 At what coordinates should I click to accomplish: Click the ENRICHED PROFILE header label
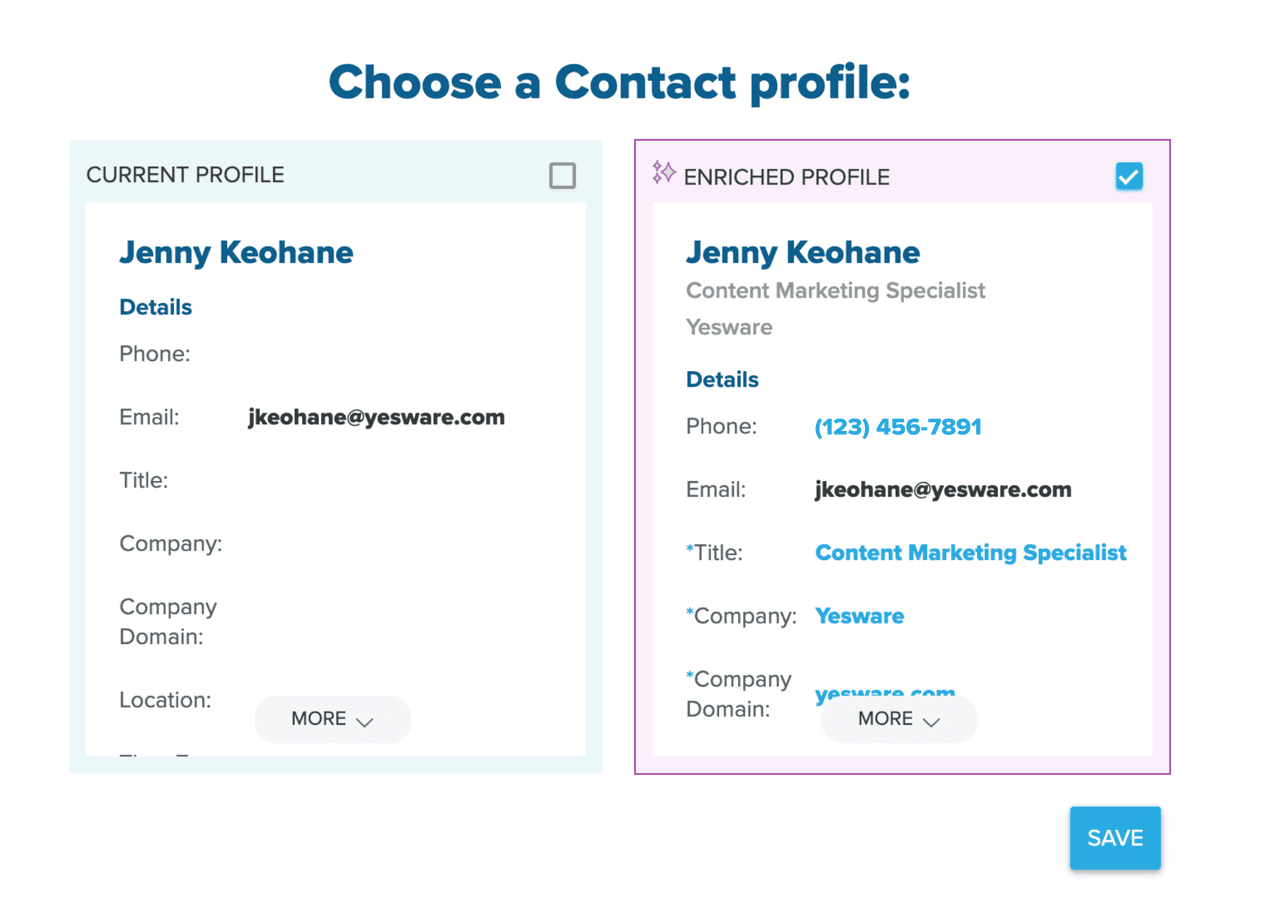coord(786,178)
